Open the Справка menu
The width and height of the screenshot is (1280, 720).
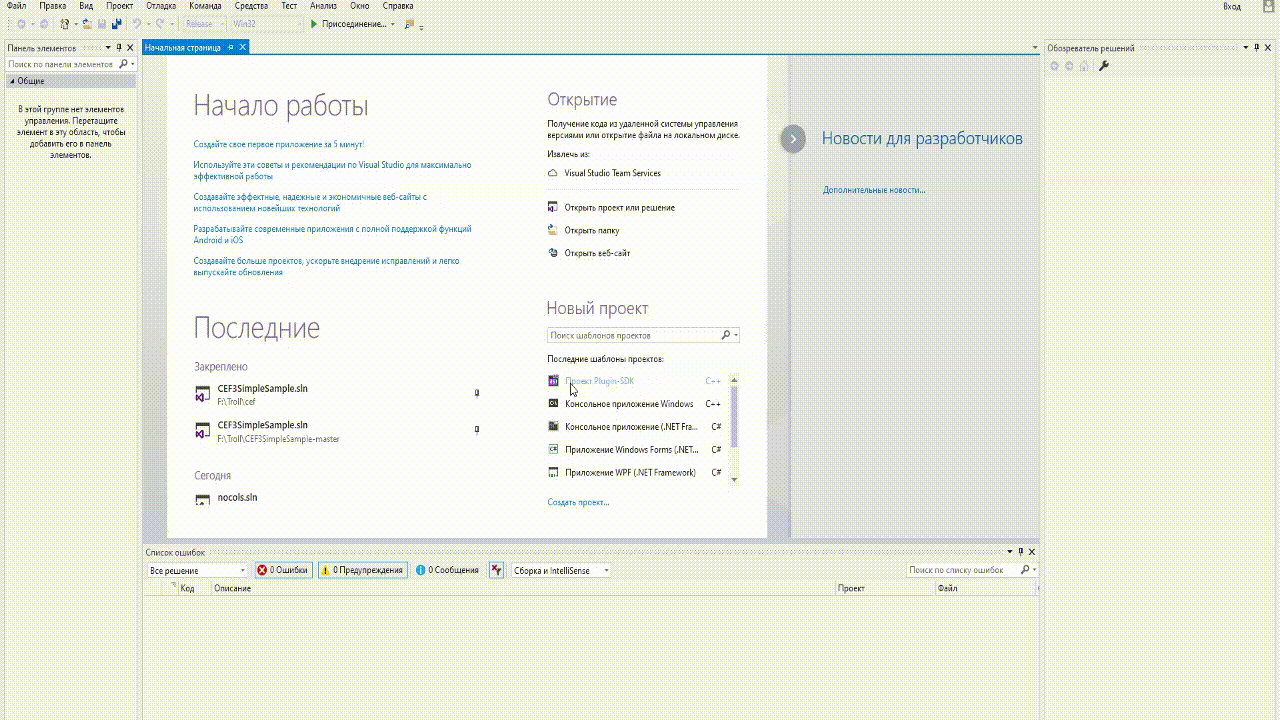[x=398, y=6]
